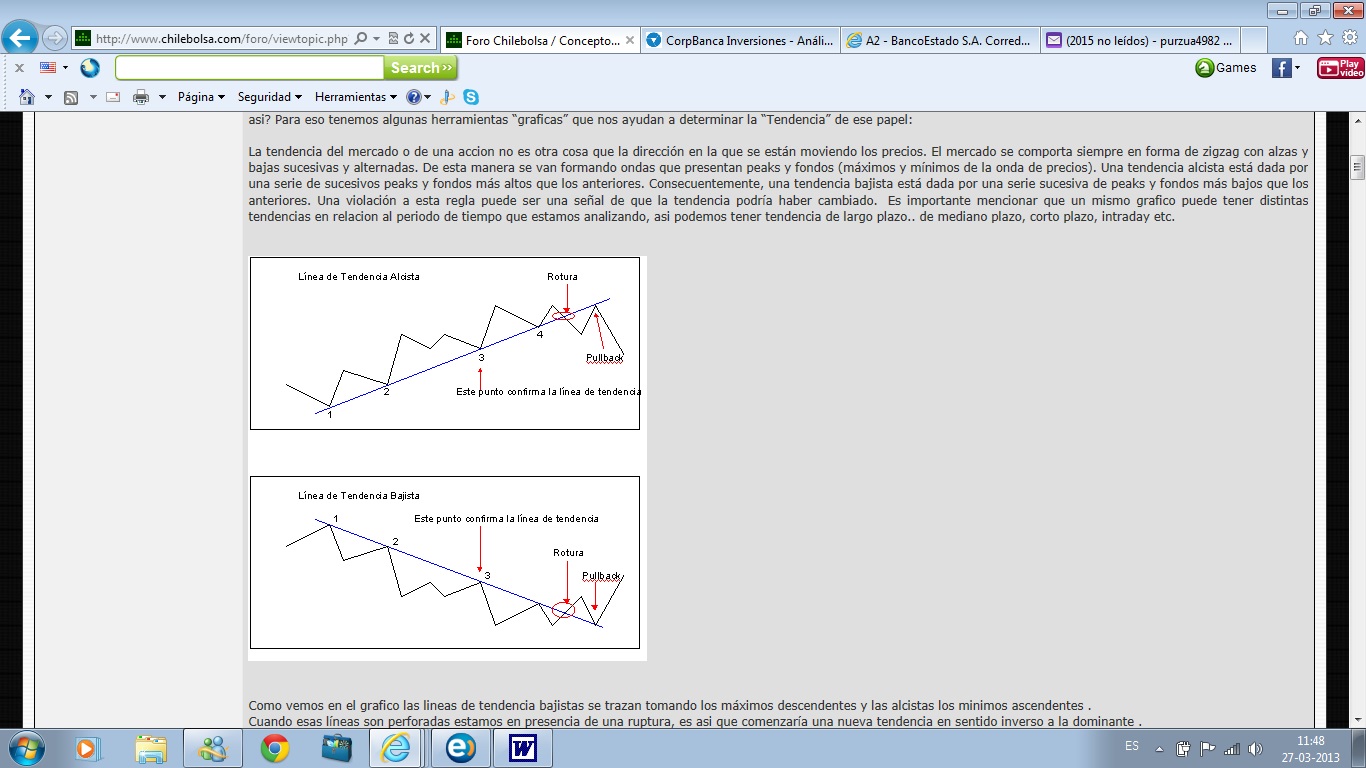Click the command bar Home page icon
The height and width of the screenshot is (768, 1366).
(x=26, y=97)
